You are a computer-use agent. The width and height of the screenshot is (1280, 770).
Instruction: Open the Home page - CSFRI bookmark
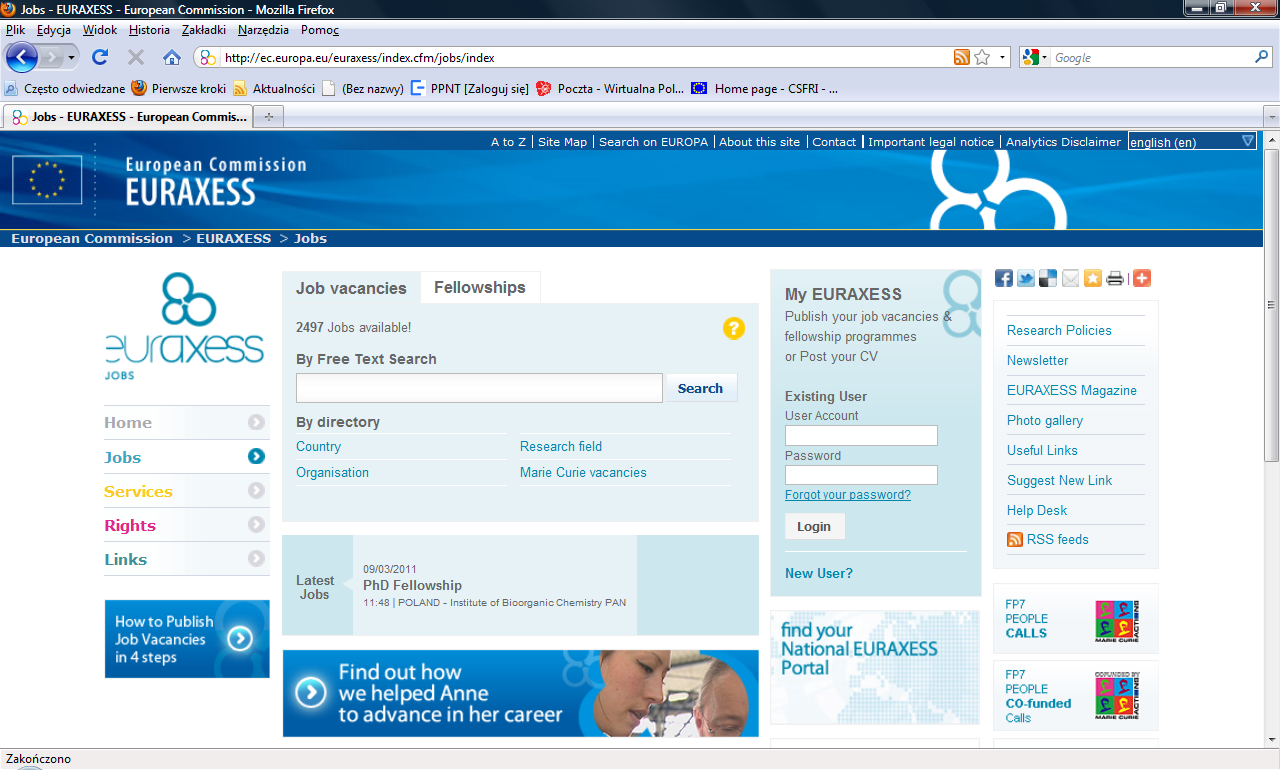(764, 88)
